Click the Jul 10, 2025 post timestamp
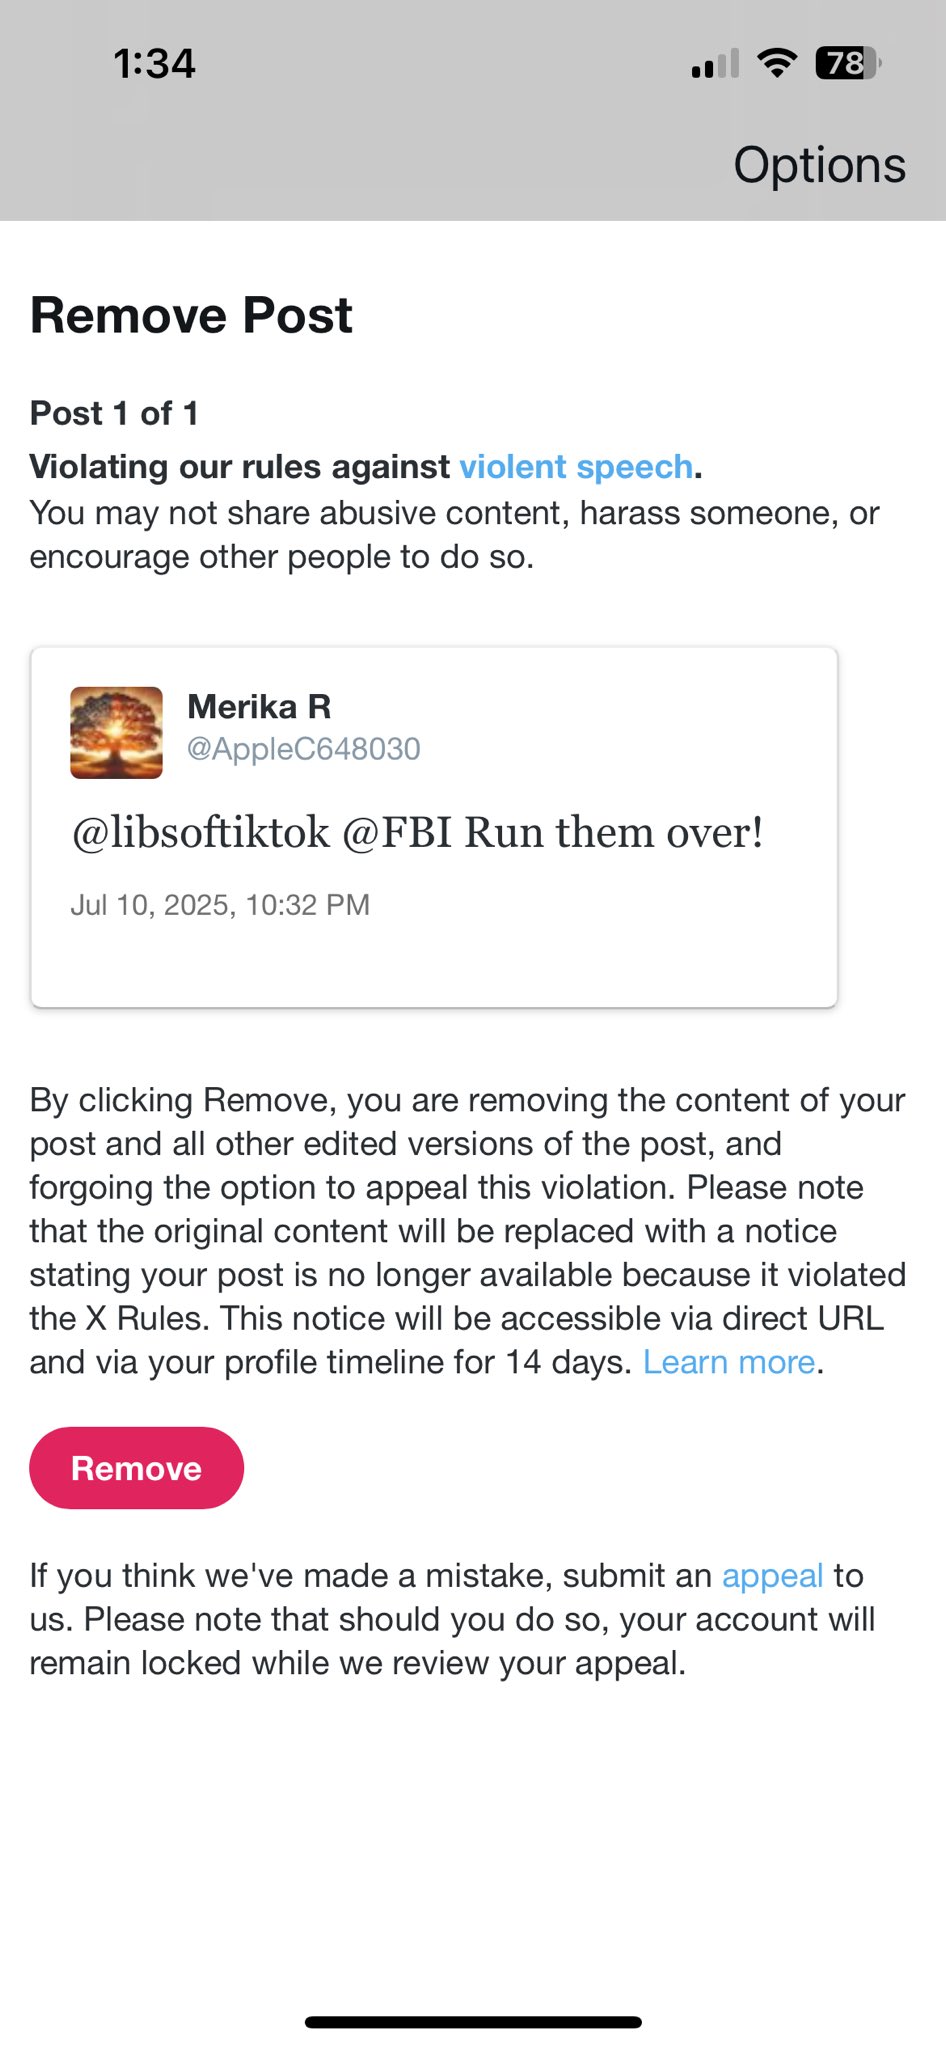 point(220,905)
